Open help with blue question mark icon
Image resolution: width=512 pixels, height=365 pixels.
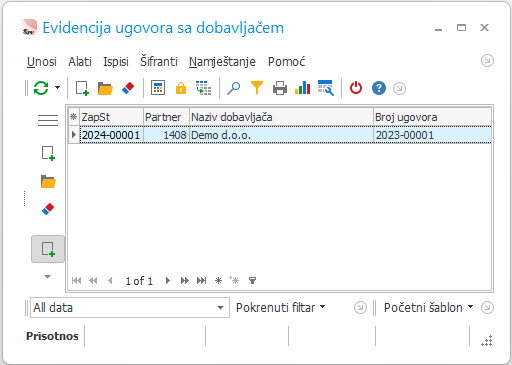coord(379,88)
